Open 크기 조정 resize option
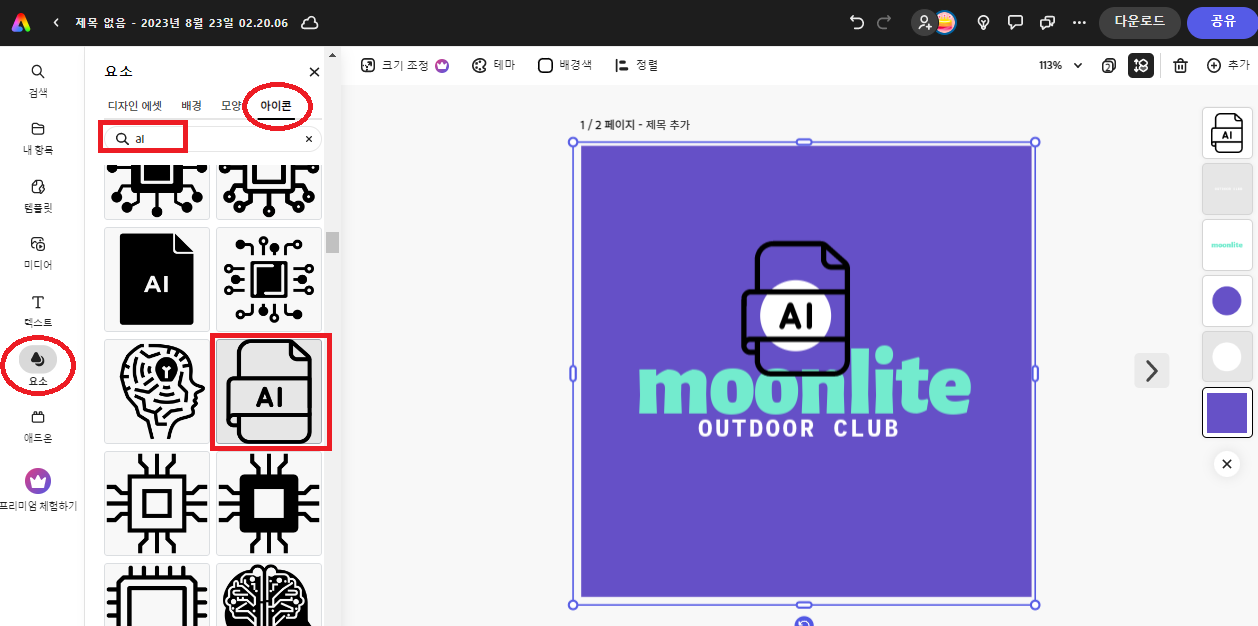1258x626 pixels. pyautogui.click(x=404, y=65)
